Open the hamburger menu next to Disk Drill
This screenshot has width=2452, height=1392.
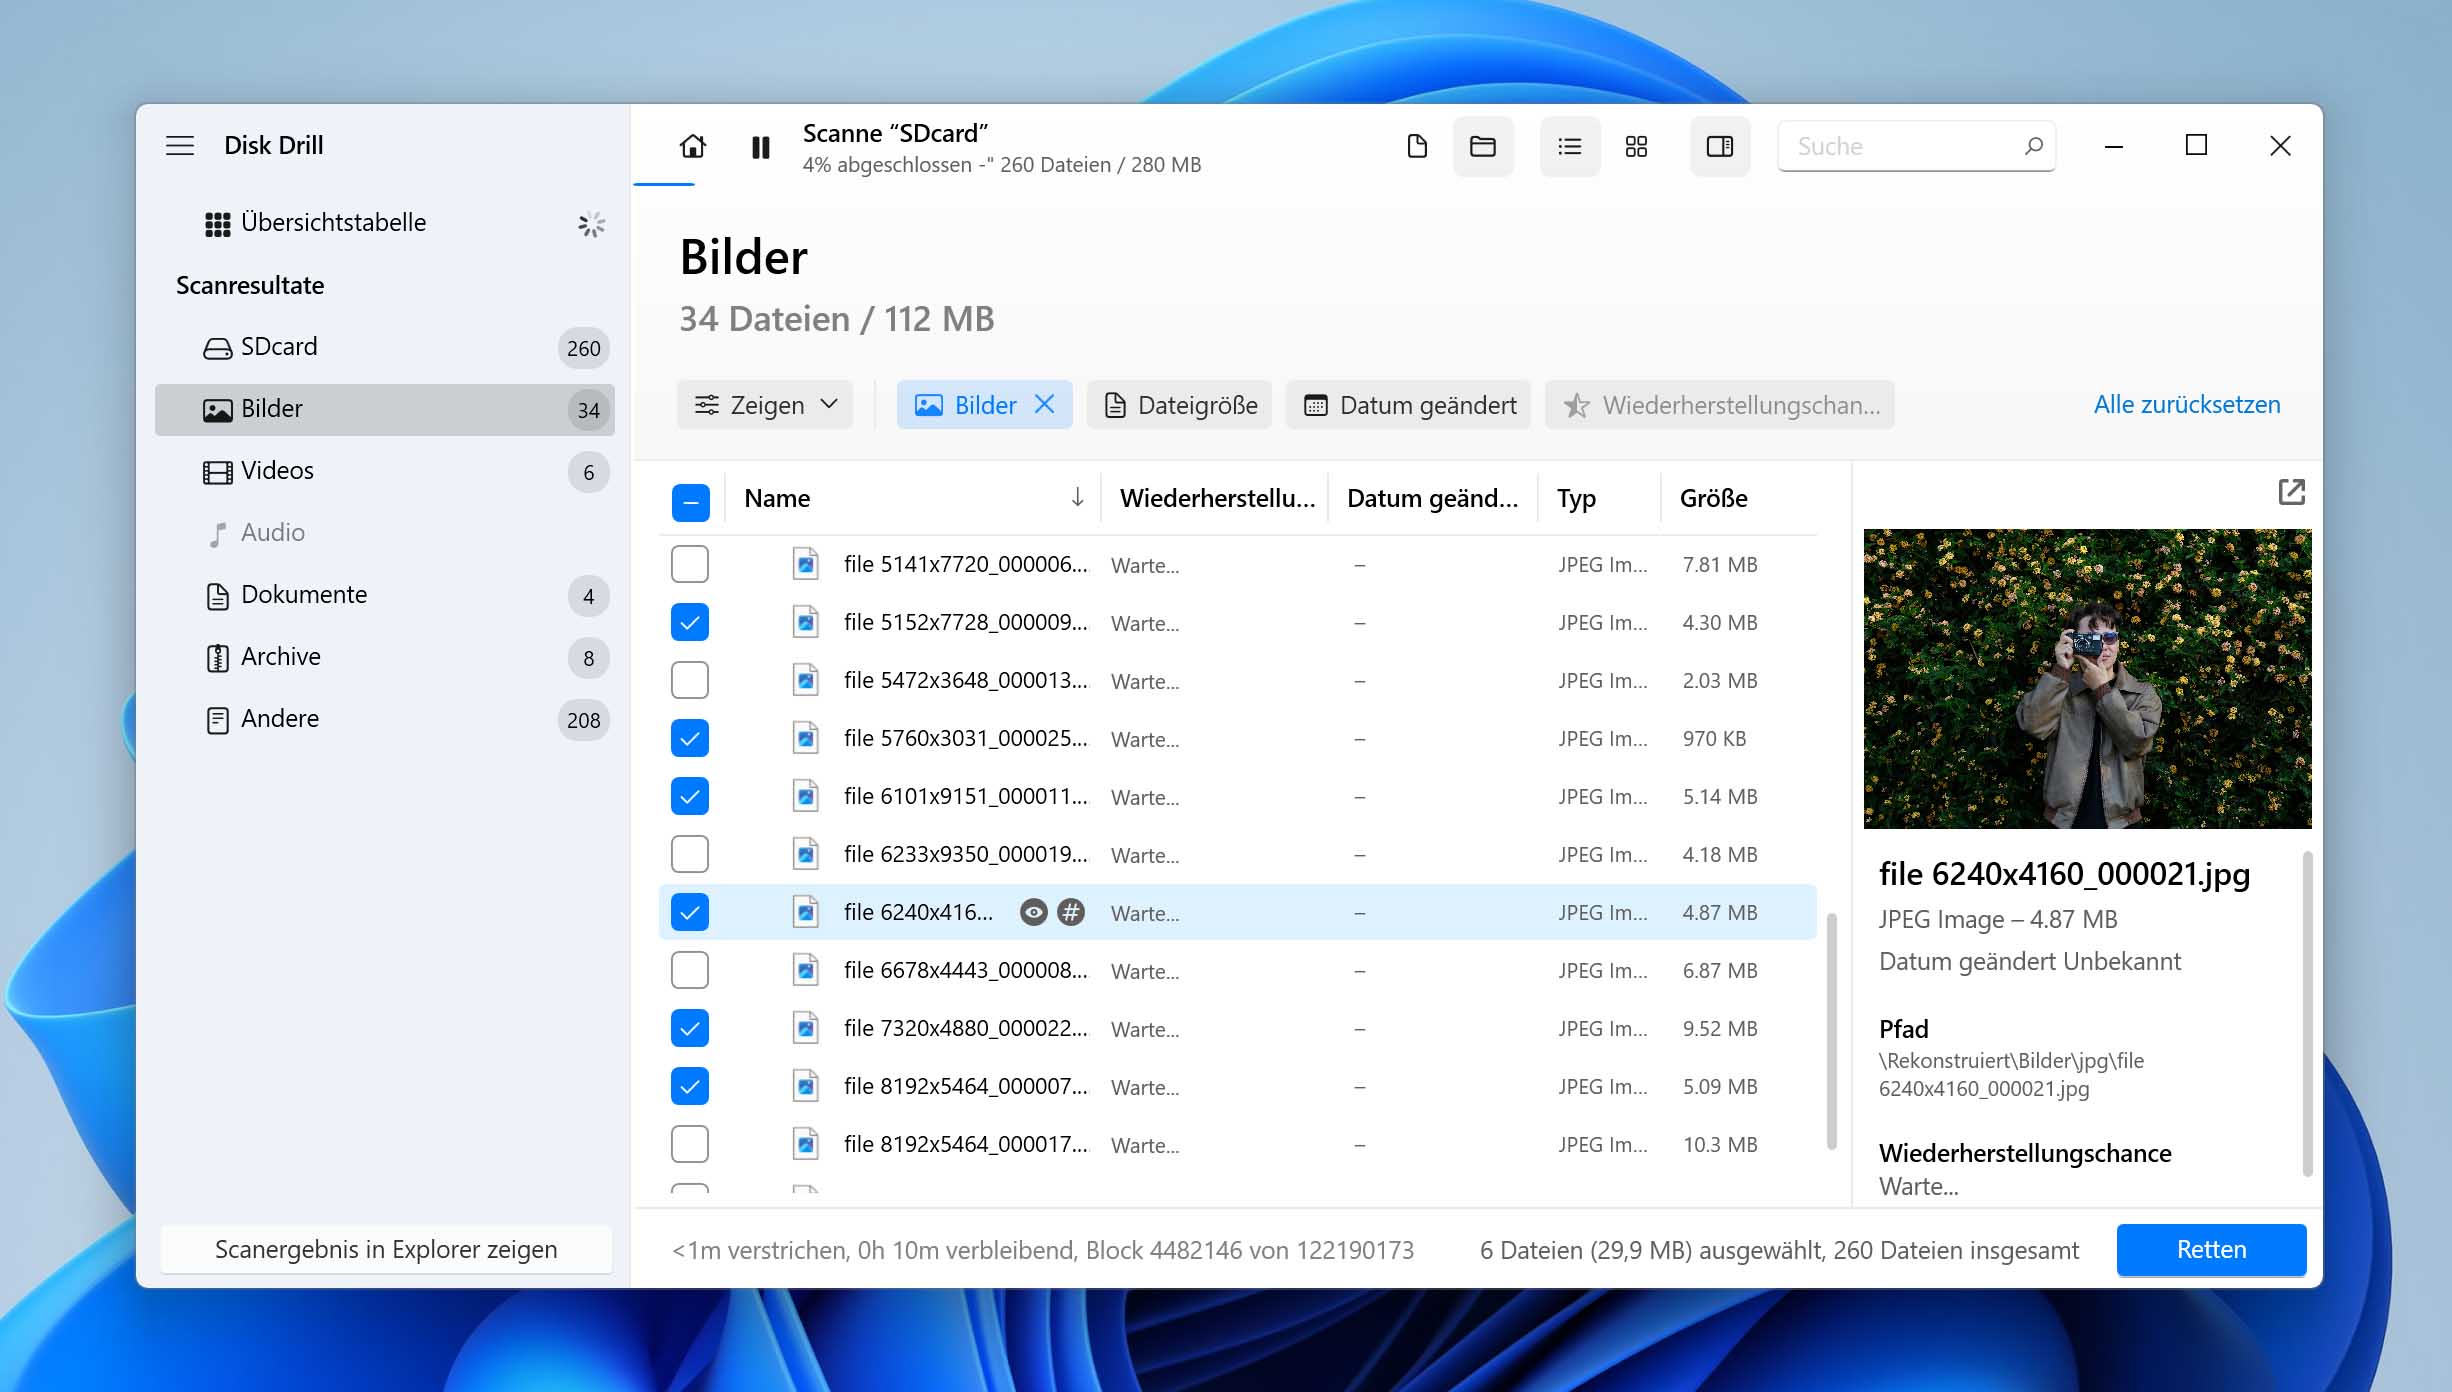coord(180,146)
